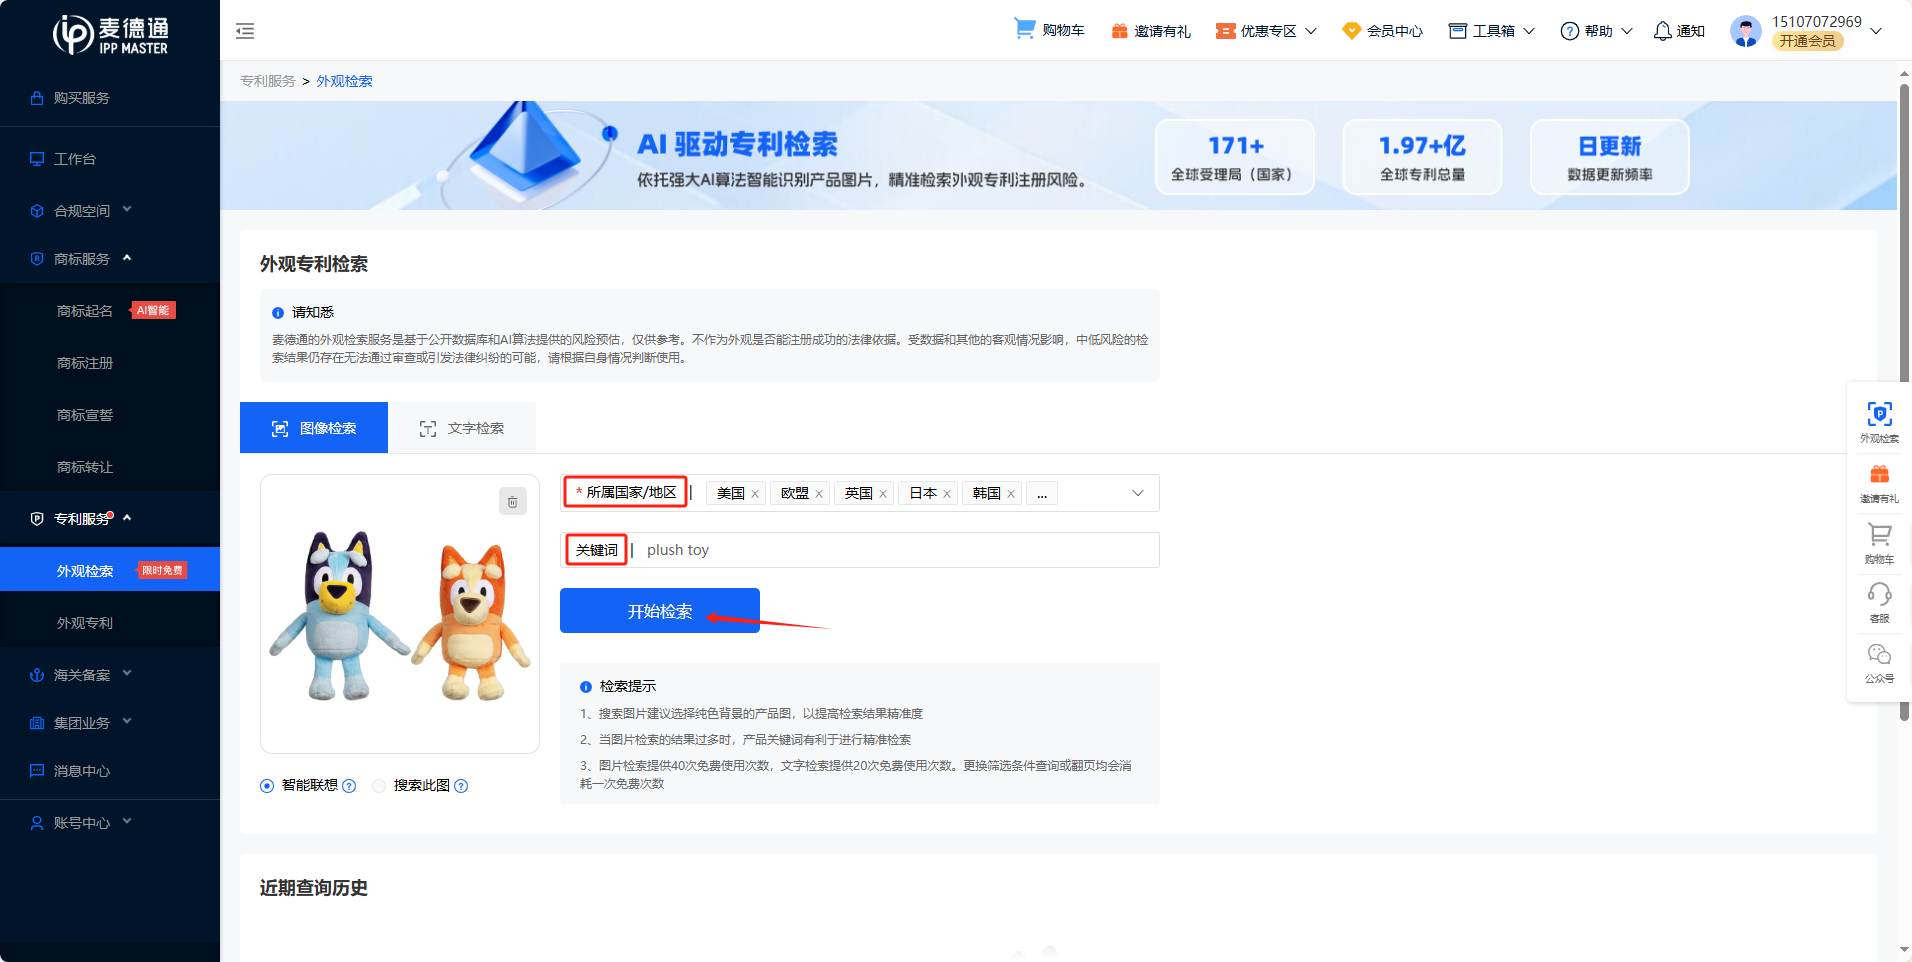Remove the 美国 country tag

[x=755, y=494]
